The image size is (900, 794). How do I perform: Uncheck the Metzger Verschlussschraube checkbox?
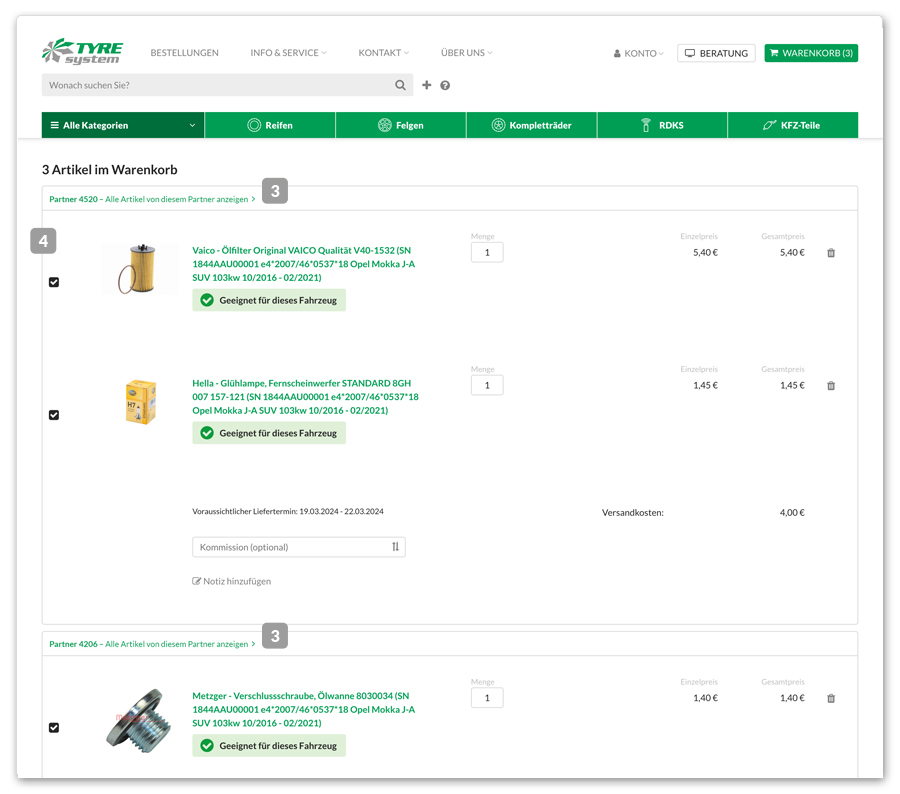54,727
